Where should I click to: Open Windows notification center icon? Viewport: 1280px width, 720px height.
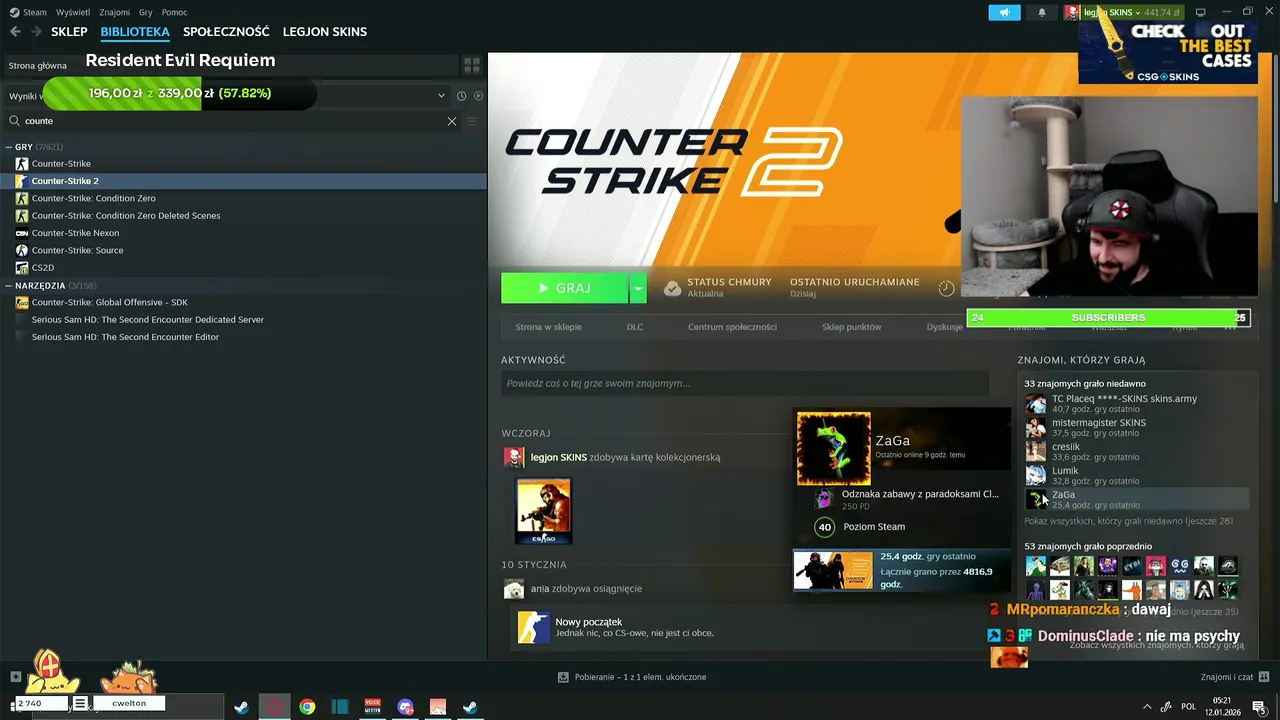point(1259,707)
